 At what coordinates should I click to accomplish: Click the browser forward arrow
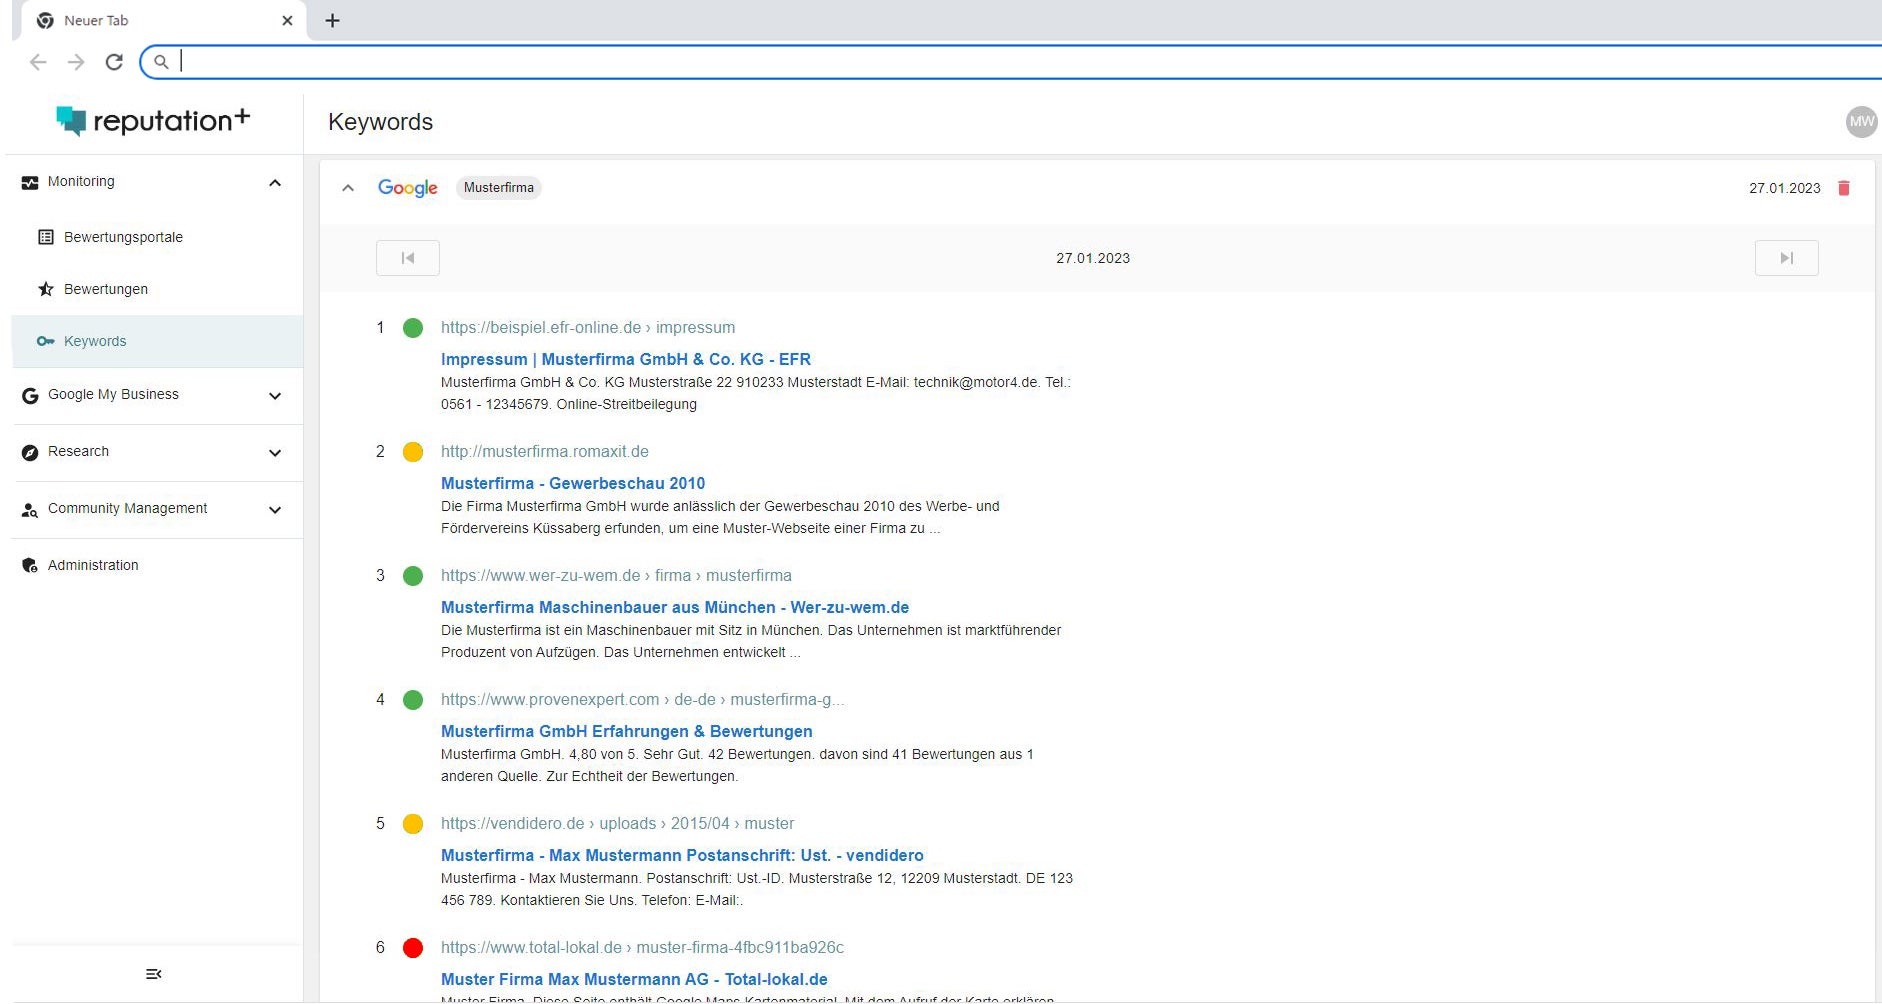(76, 62)
